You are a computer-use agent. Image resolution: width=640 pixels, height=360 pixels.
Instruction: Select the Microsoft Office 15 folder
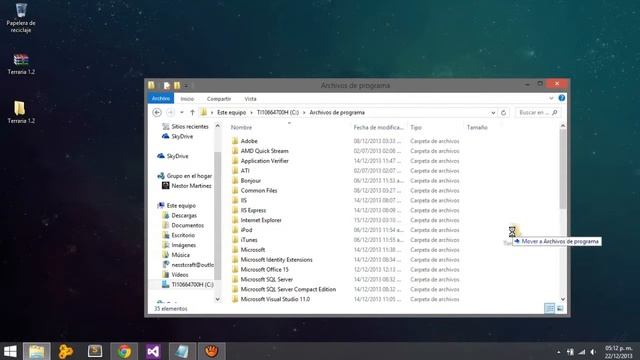260,269
